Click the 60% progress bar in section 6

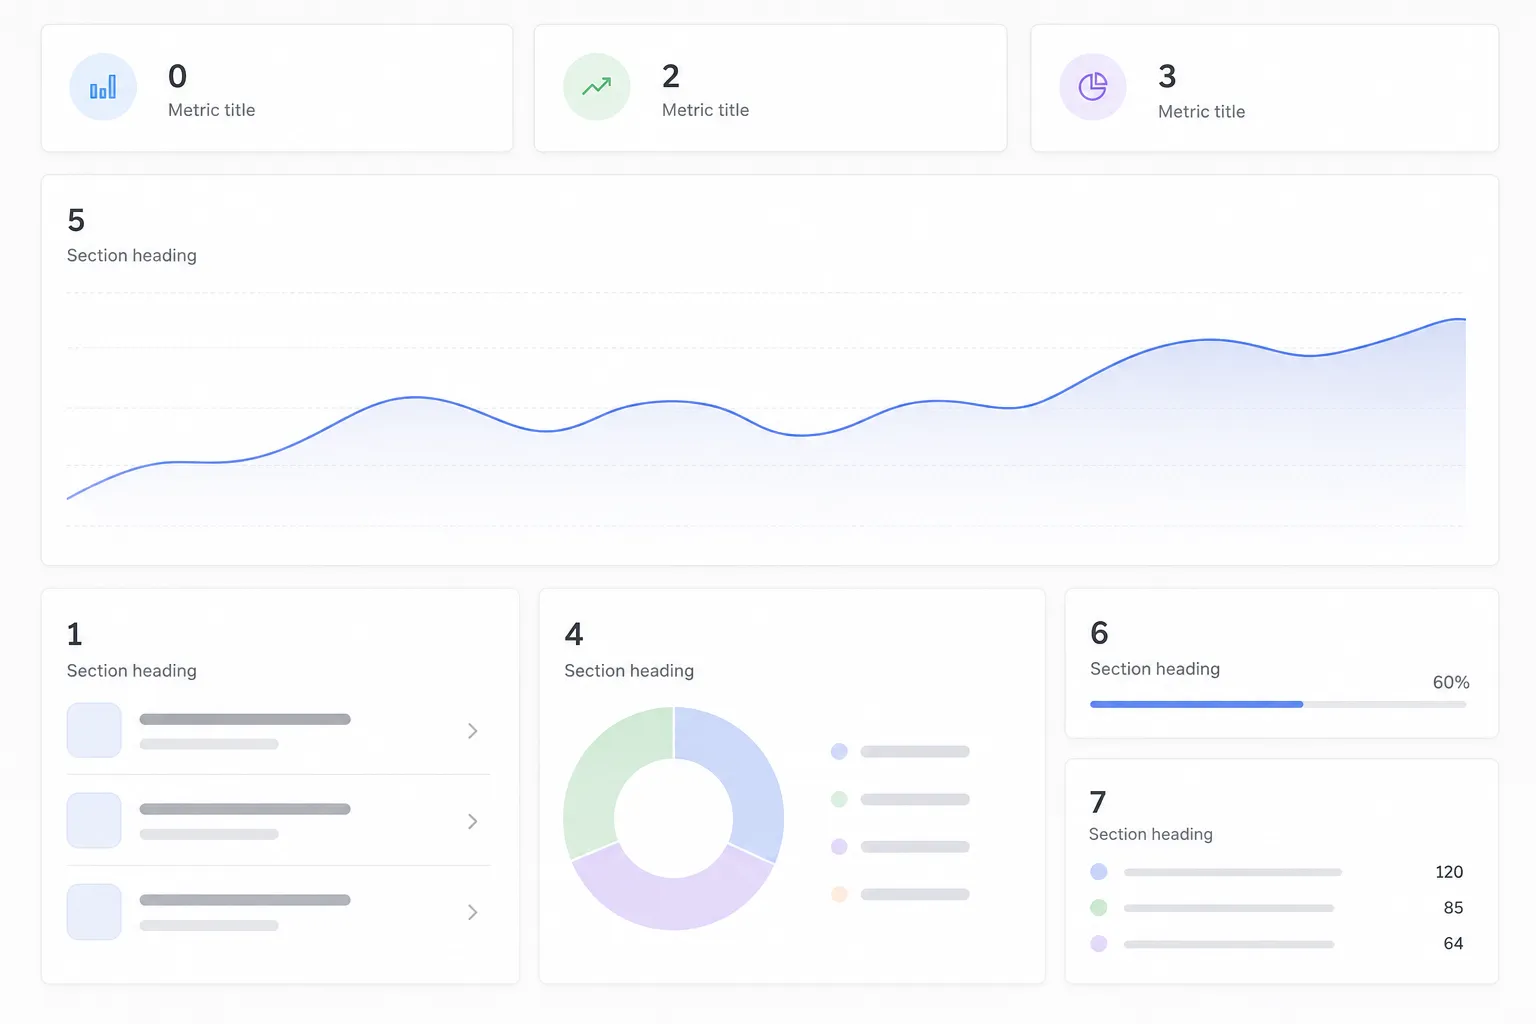pyautogui.click(x=1278, y=704)
